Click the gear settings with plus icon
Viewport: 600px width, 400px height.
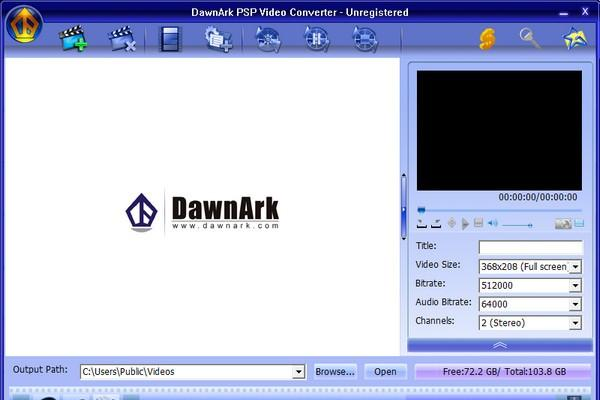[x=218, y=39]
